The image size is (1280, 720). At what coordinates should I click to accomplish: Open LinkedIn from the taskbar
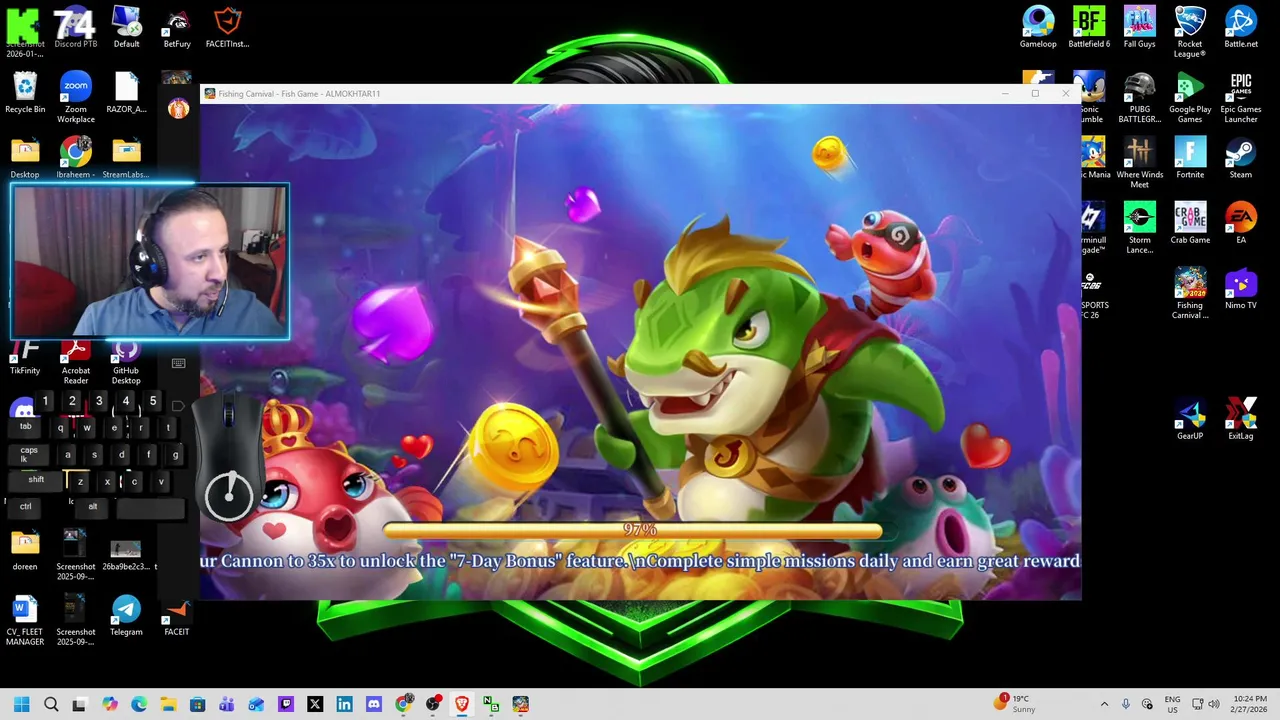pyautogui.click(x=344, y=704)
